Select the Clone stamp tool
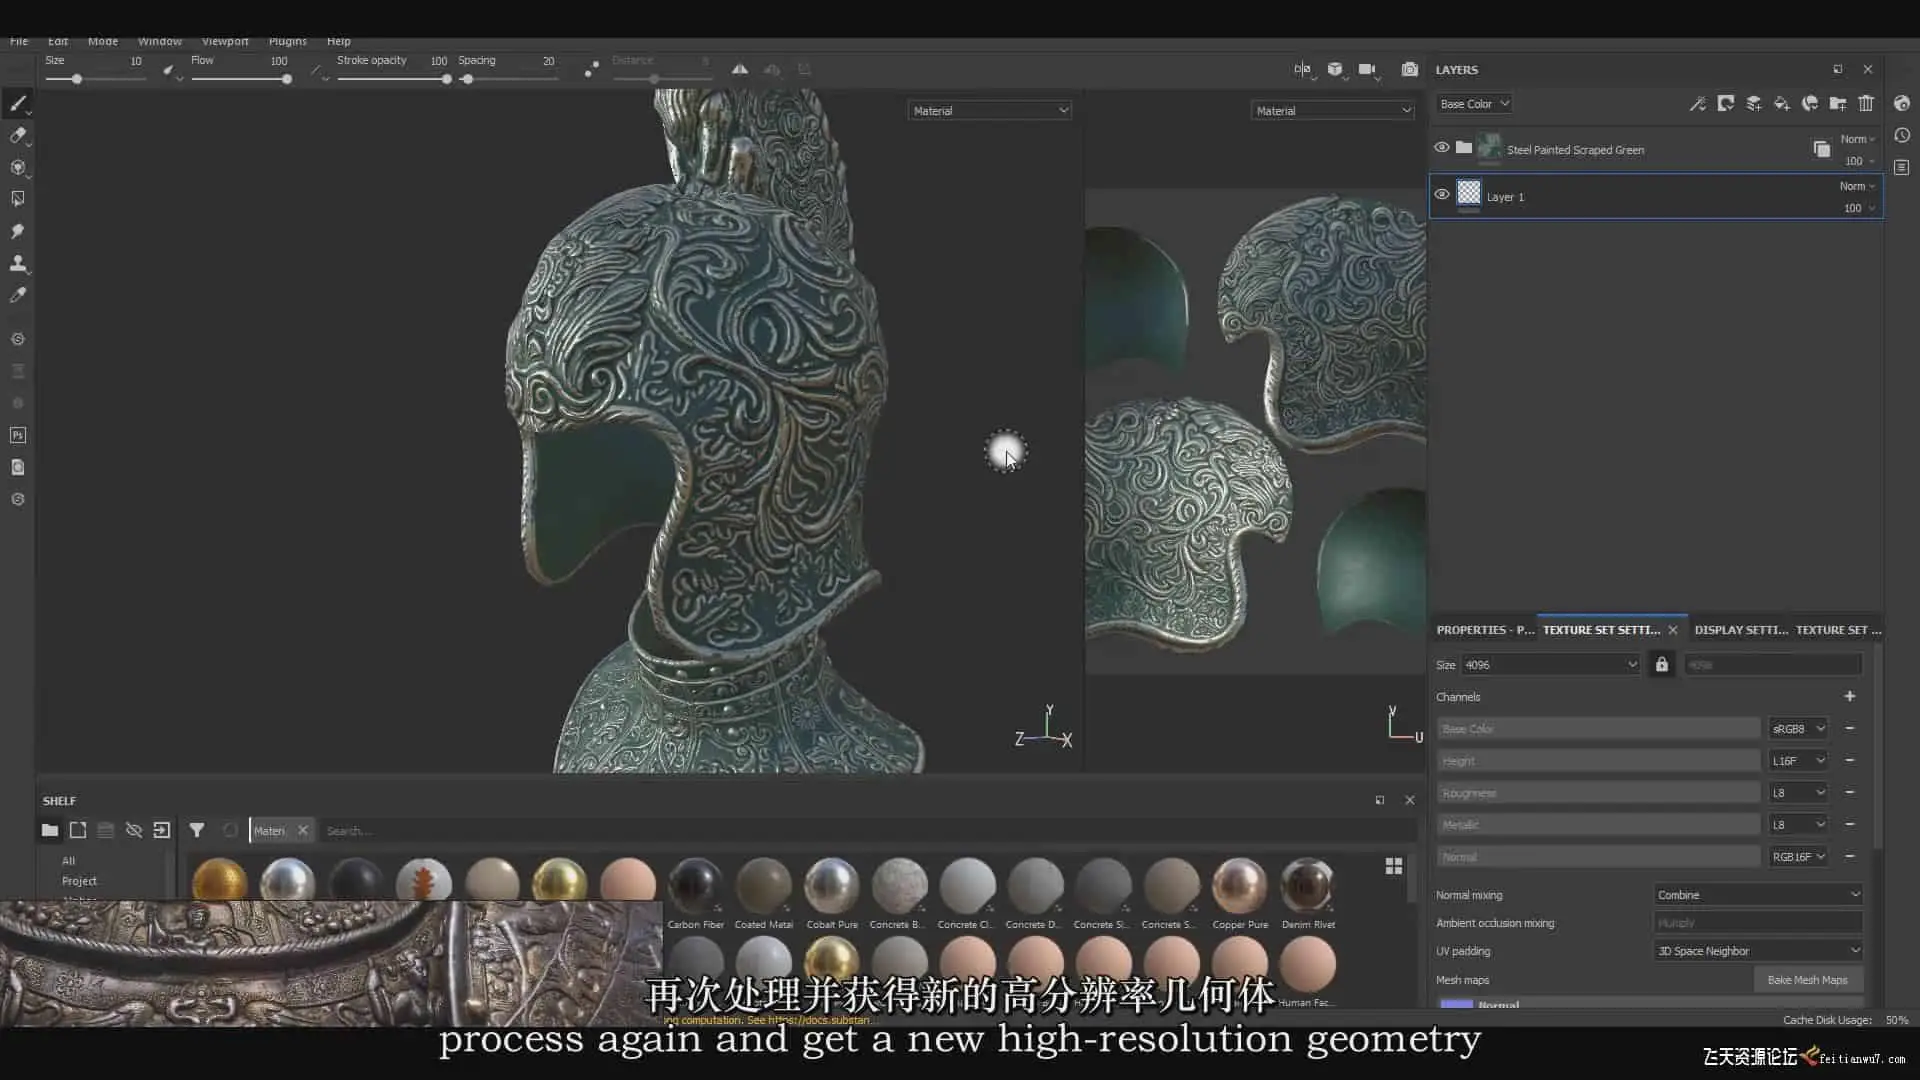 click(18, 263)
